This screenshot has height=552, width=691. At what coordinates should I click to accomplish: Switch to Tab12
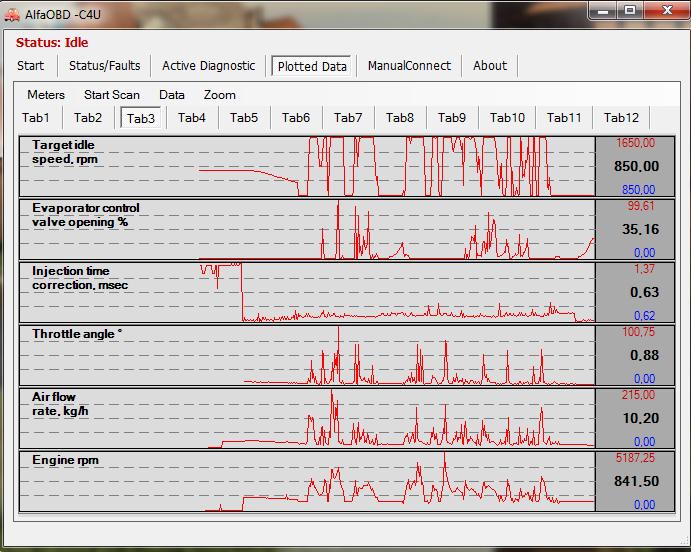point(621,118)
